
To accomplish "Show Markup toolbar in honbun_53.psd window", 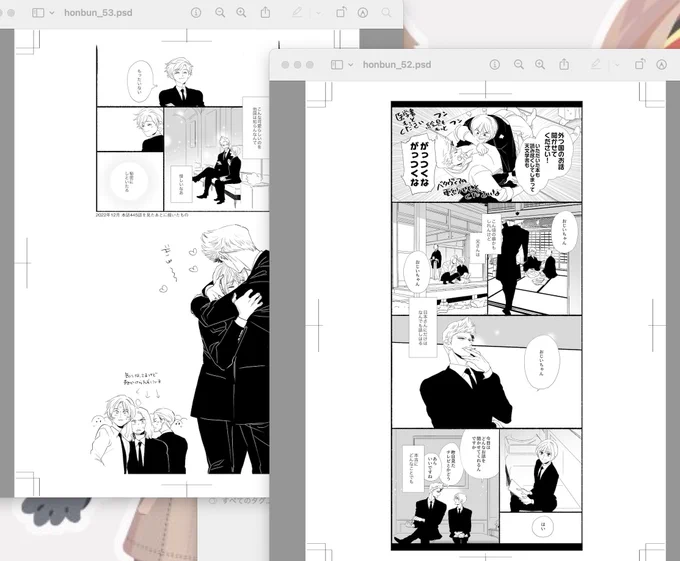I will click(363, 13).
